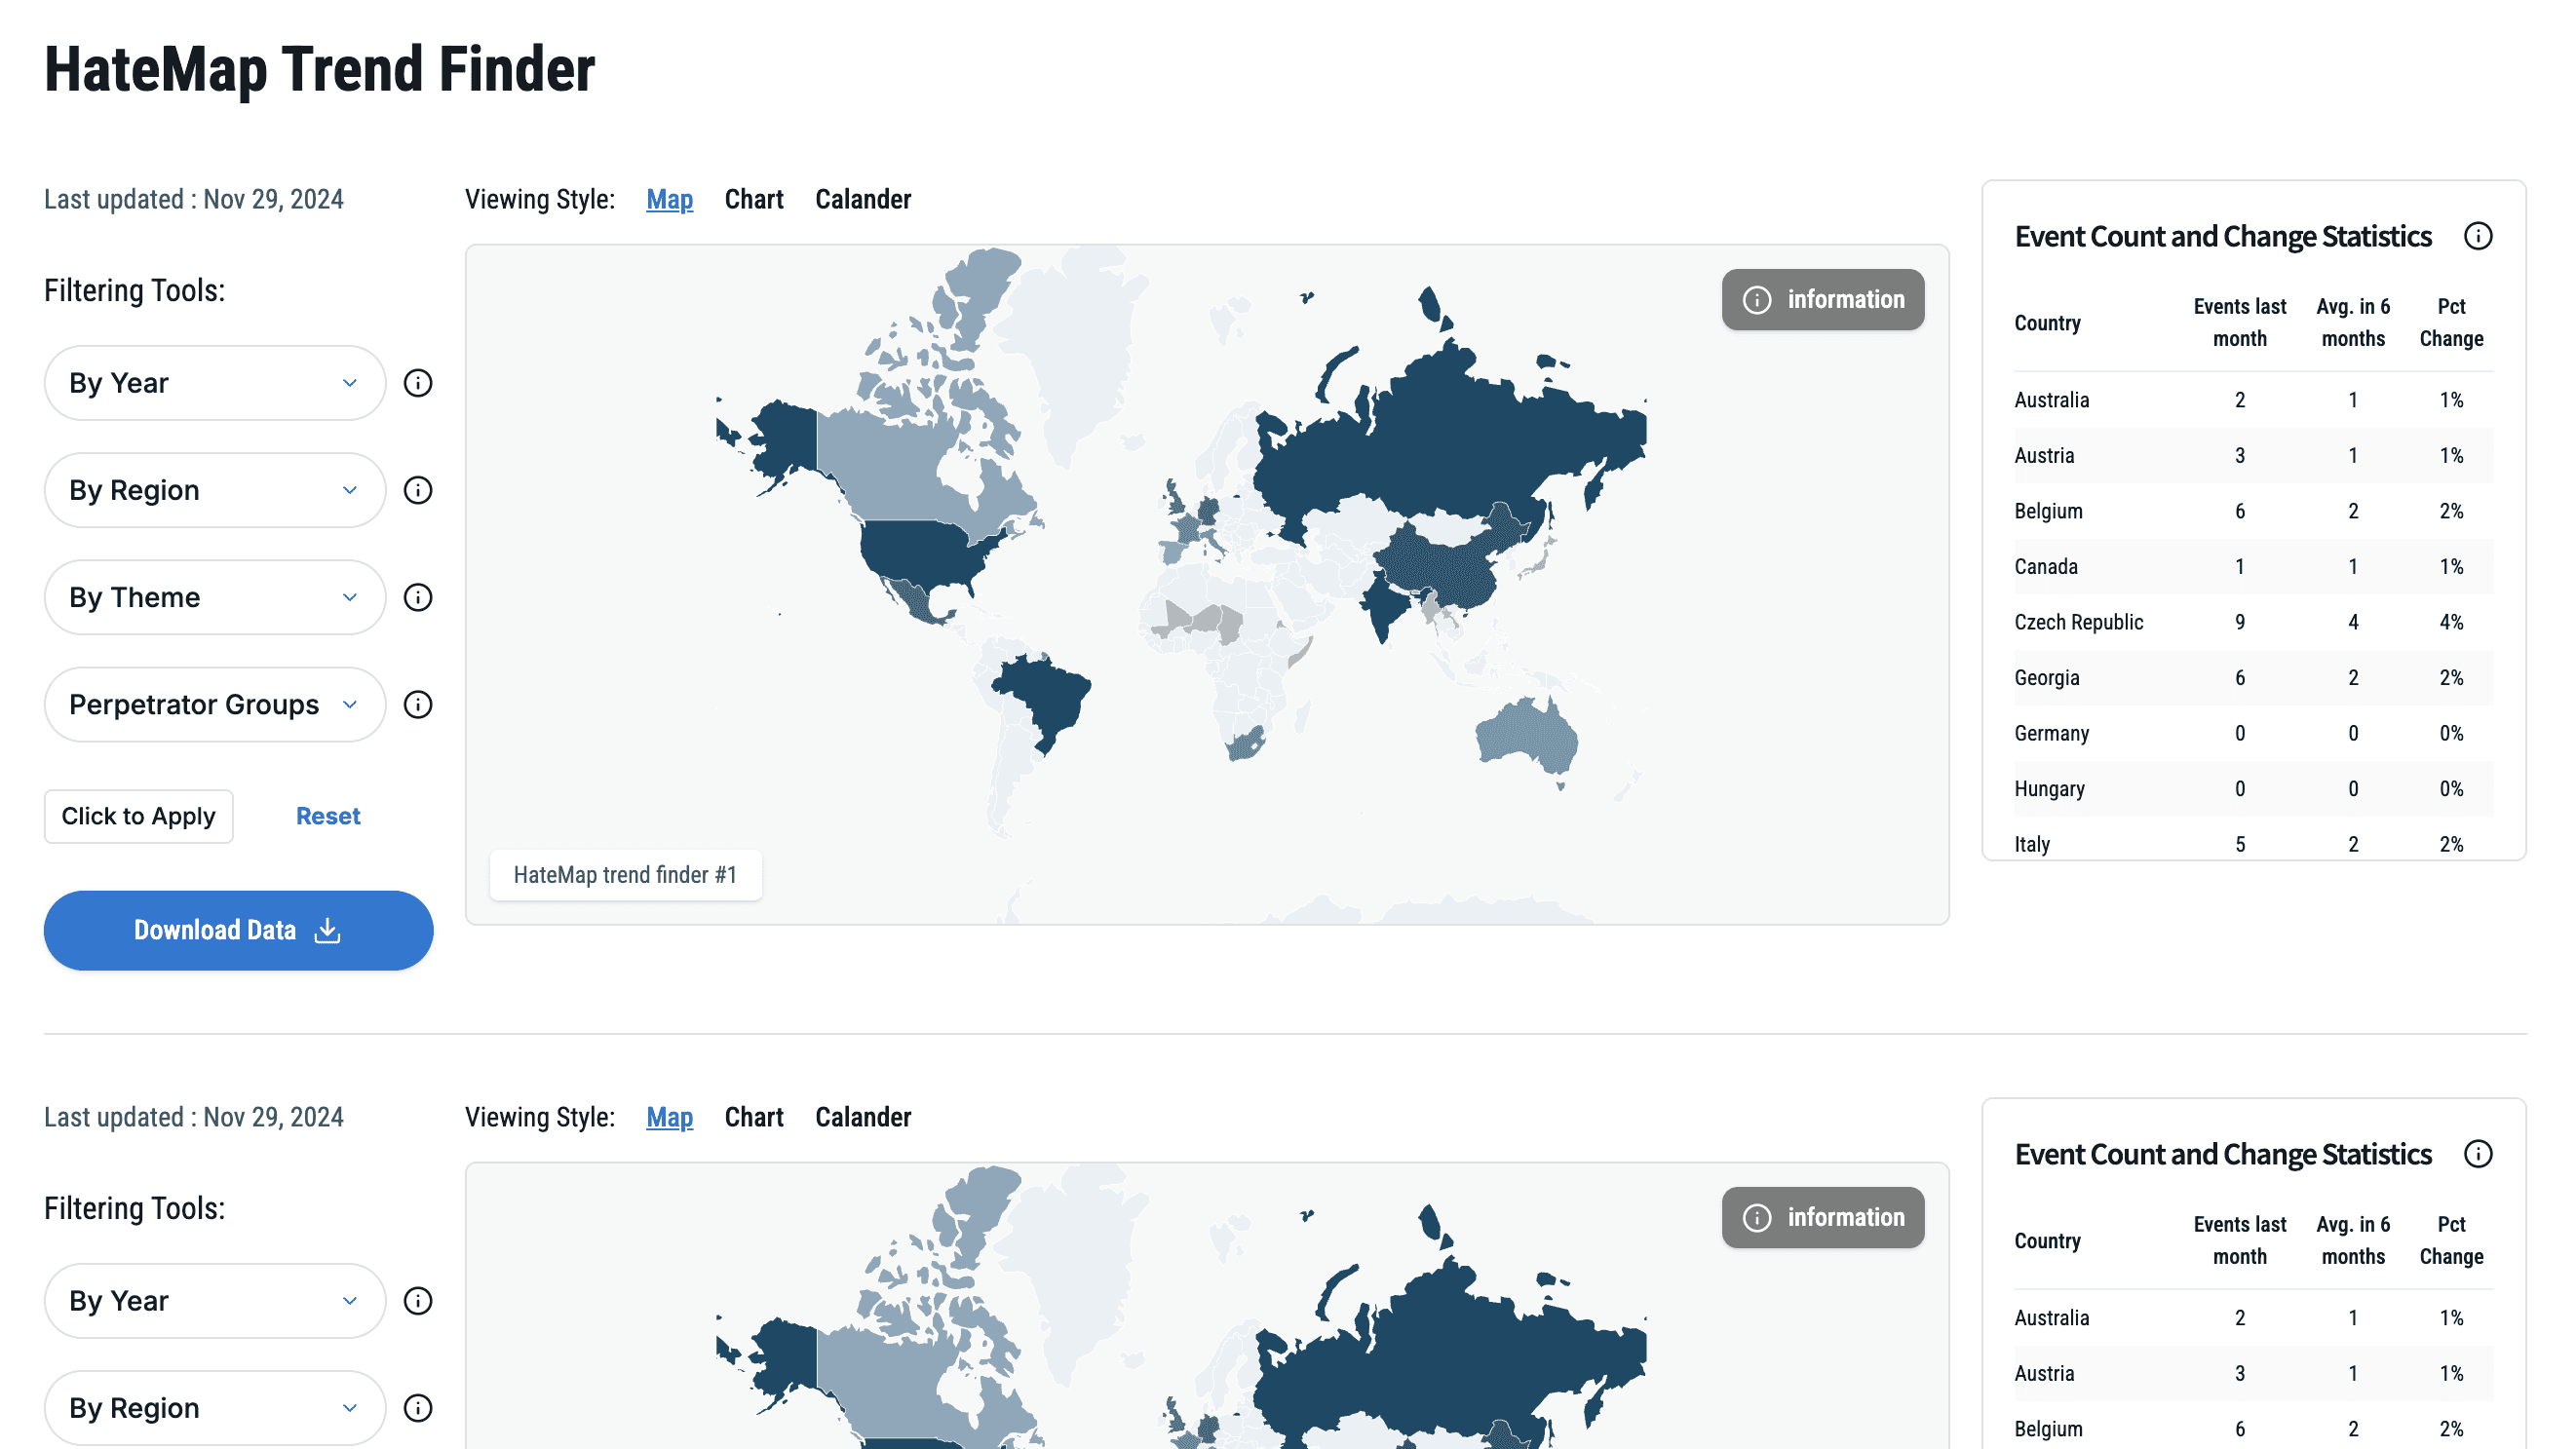
Task: Switch top view to Calander tab
Action: (x=862, y=199)
